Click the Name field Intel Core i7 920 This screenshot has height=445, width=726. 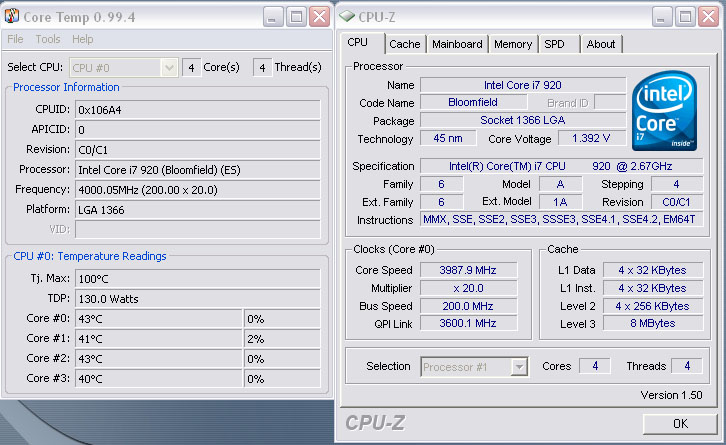pos(523,85)
